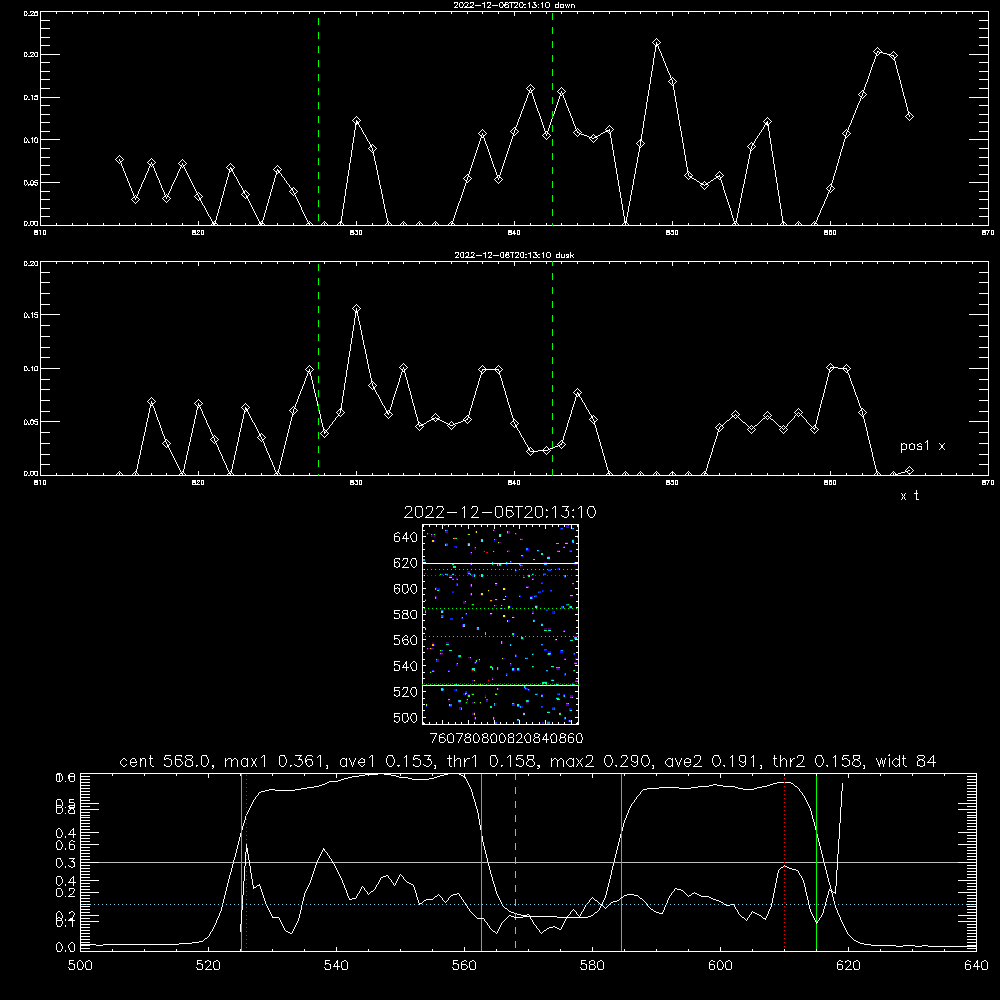Click the '500' label on bottom plot x-axis

[80, 966]
